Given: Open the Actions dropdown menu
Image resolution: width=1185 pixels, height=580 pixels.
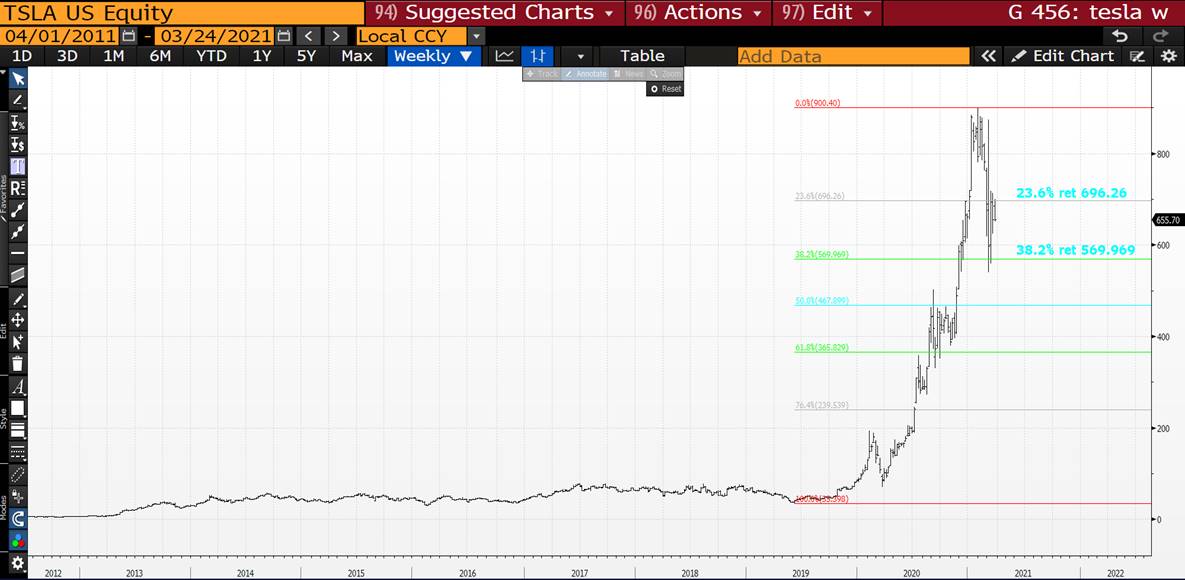Looking at the screenshot, I should (698, 13).
